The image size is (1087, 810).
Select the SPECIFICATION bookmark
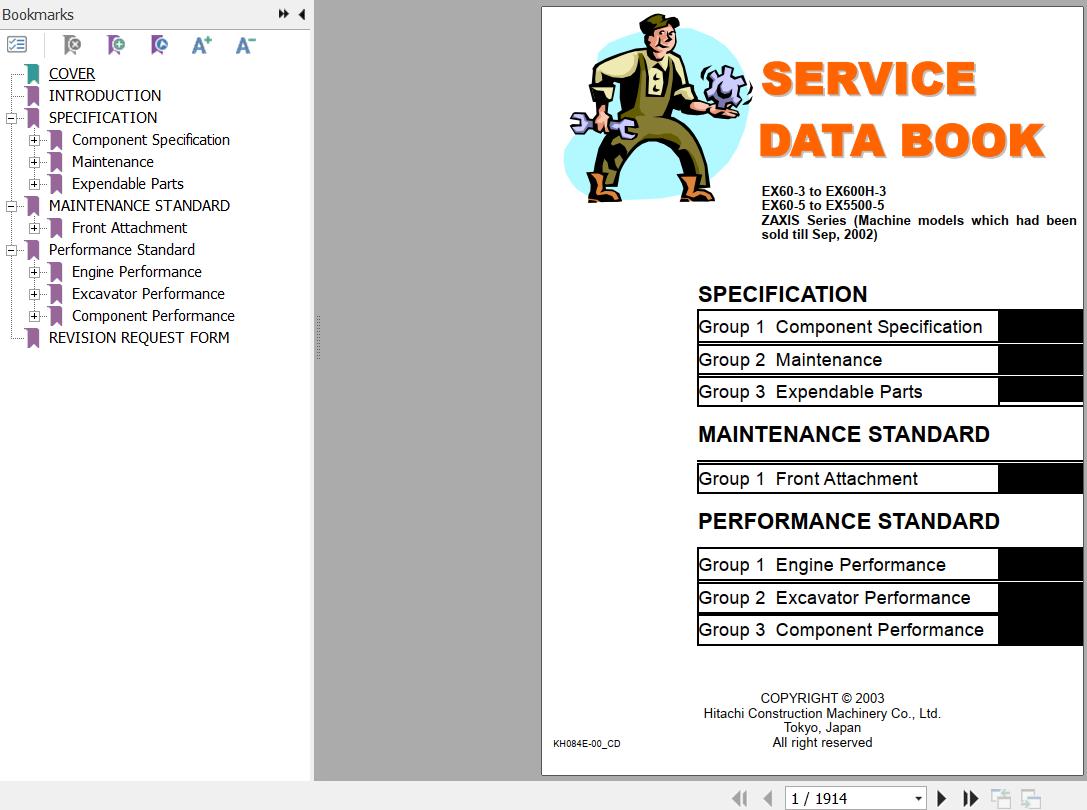[103, 118]
